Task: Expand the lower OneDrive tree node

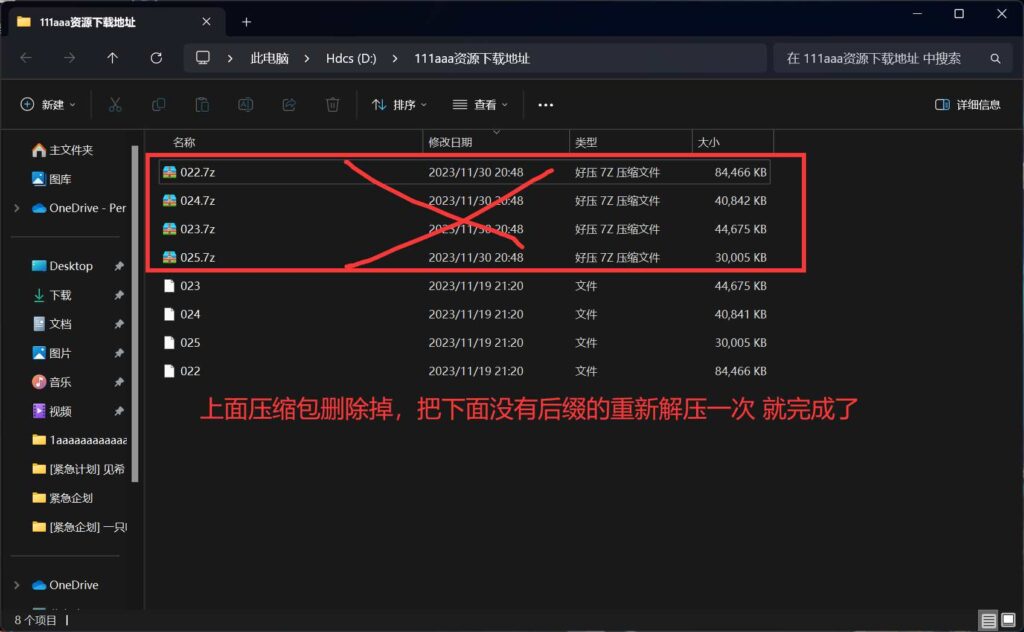Action: 17,585
